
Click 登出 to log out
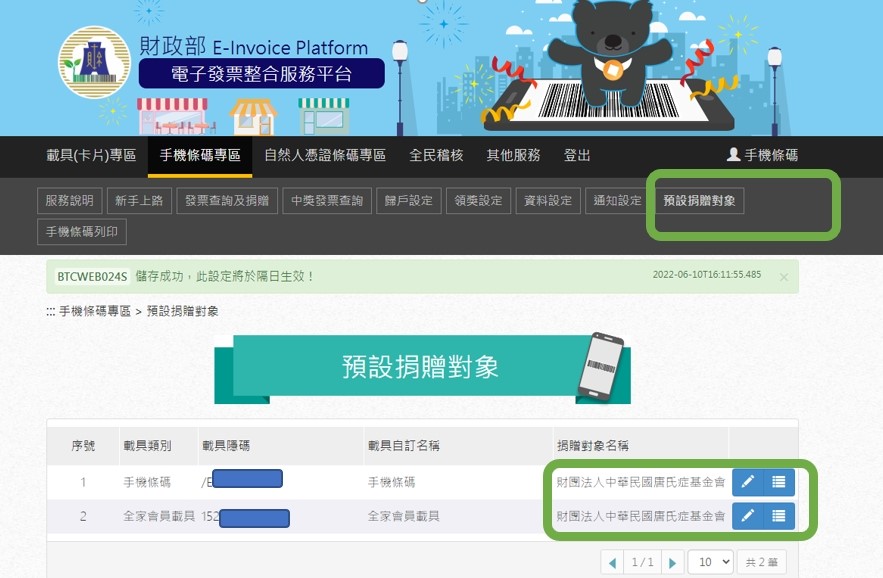click(577, 155)
